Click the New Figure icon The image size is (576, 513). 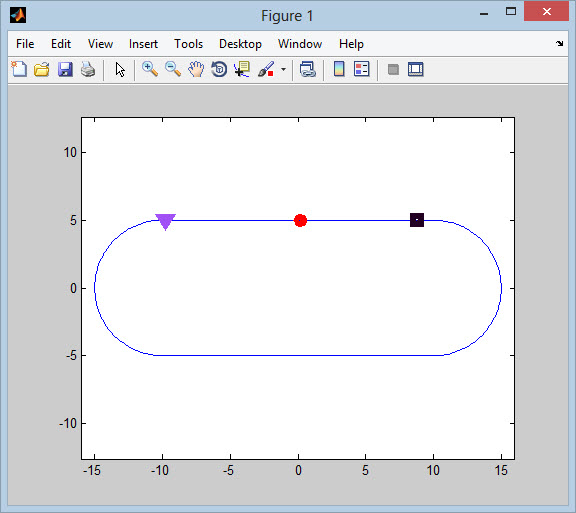(19, 69)
